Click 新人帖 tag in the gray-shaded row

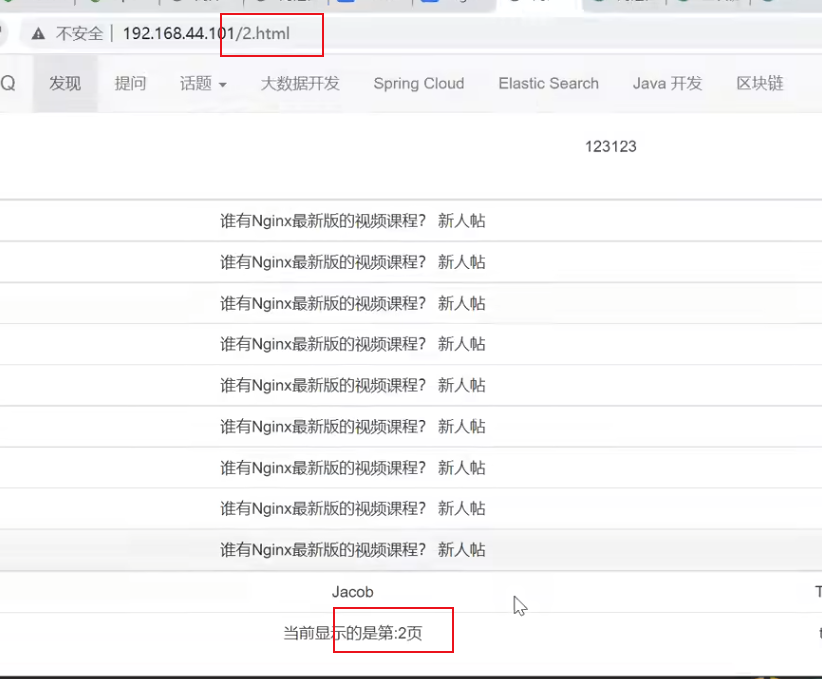tap(462, 550)
